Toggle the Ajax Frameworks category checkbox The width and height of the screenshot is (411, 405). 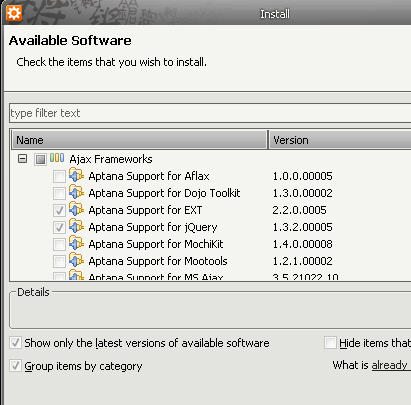40,159
